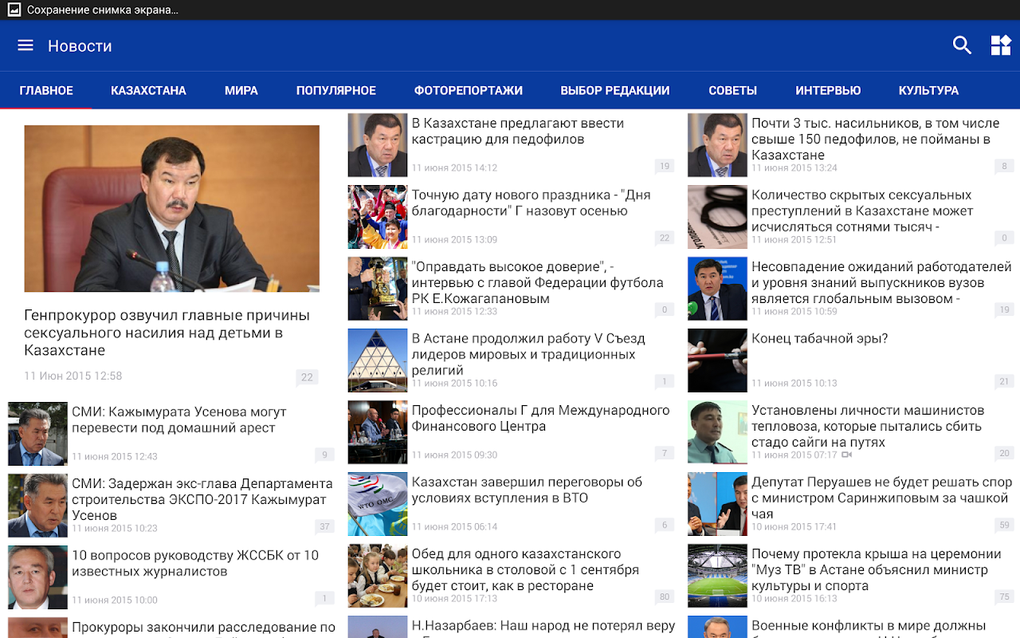This screenshot has height=638, width=1020.
Task: Open comment badge 19 on кастрацию article
Action: (664, 166)
